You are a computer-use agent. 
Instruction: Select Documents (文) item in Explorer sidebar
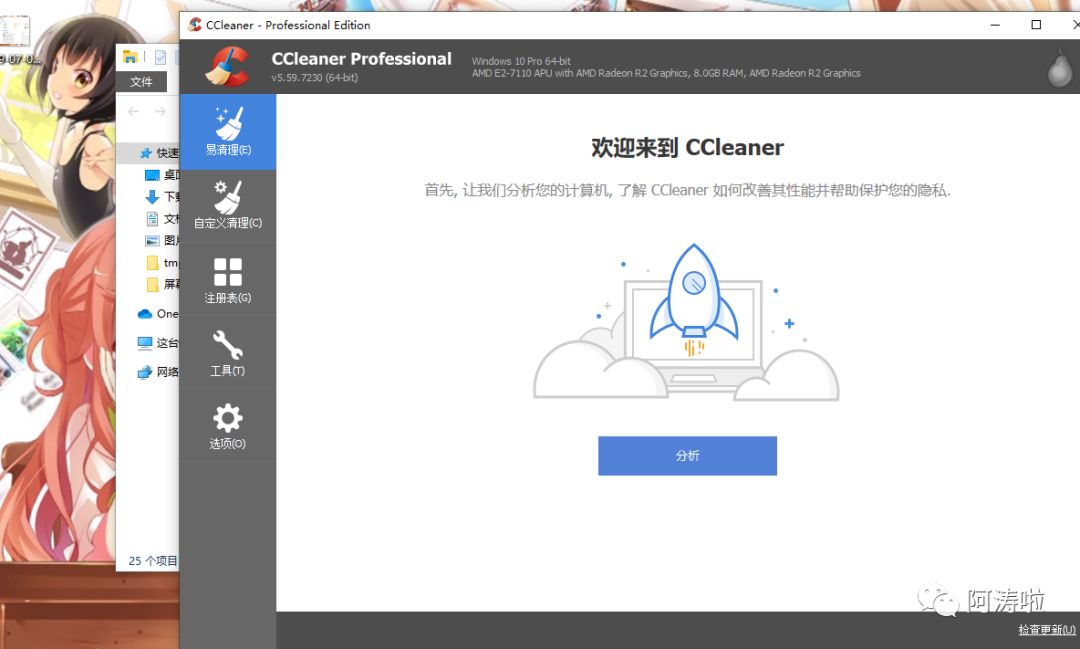(162, 219)
